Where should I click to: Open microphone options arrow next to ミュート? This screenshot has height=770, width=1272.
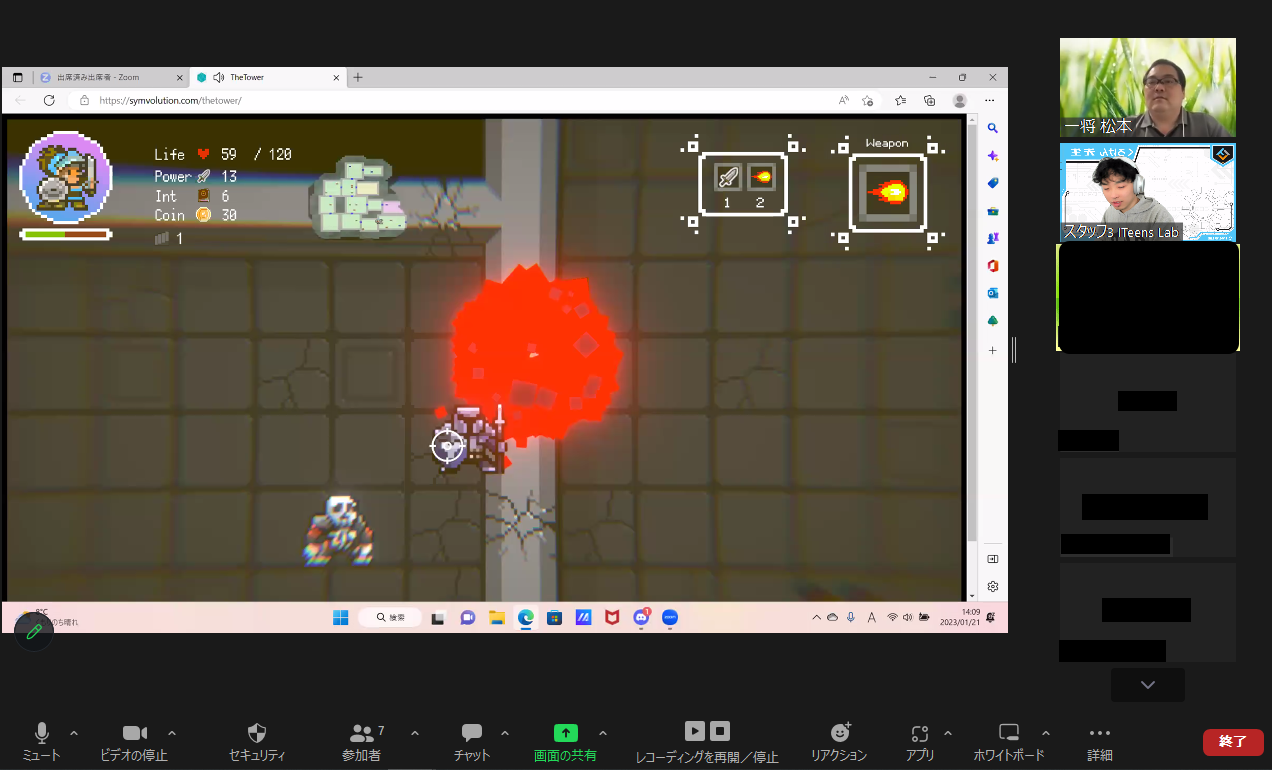click(x=74, y=733)
